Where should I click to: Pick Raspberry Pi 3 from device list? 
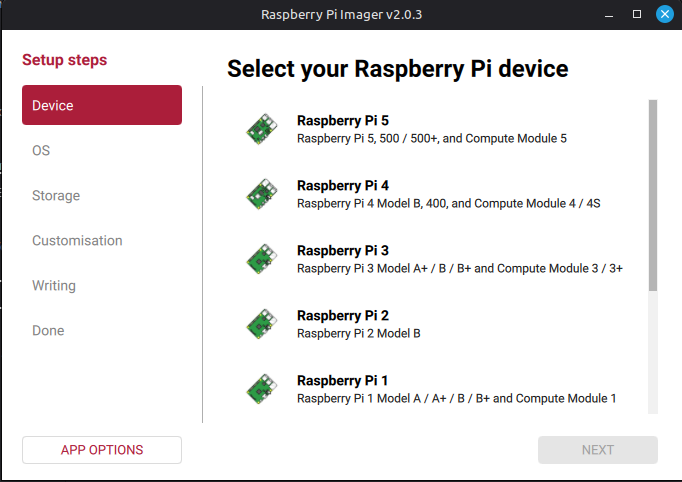(437, 259)
